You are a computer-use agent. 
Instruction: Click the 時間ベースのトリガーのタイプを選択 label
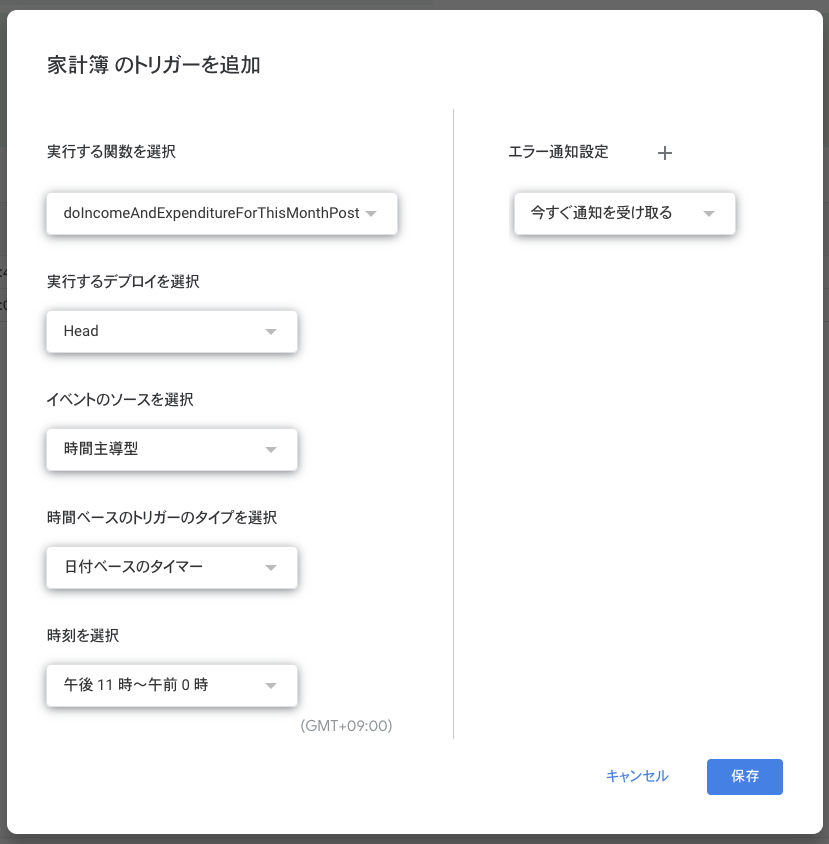(162, 518)
